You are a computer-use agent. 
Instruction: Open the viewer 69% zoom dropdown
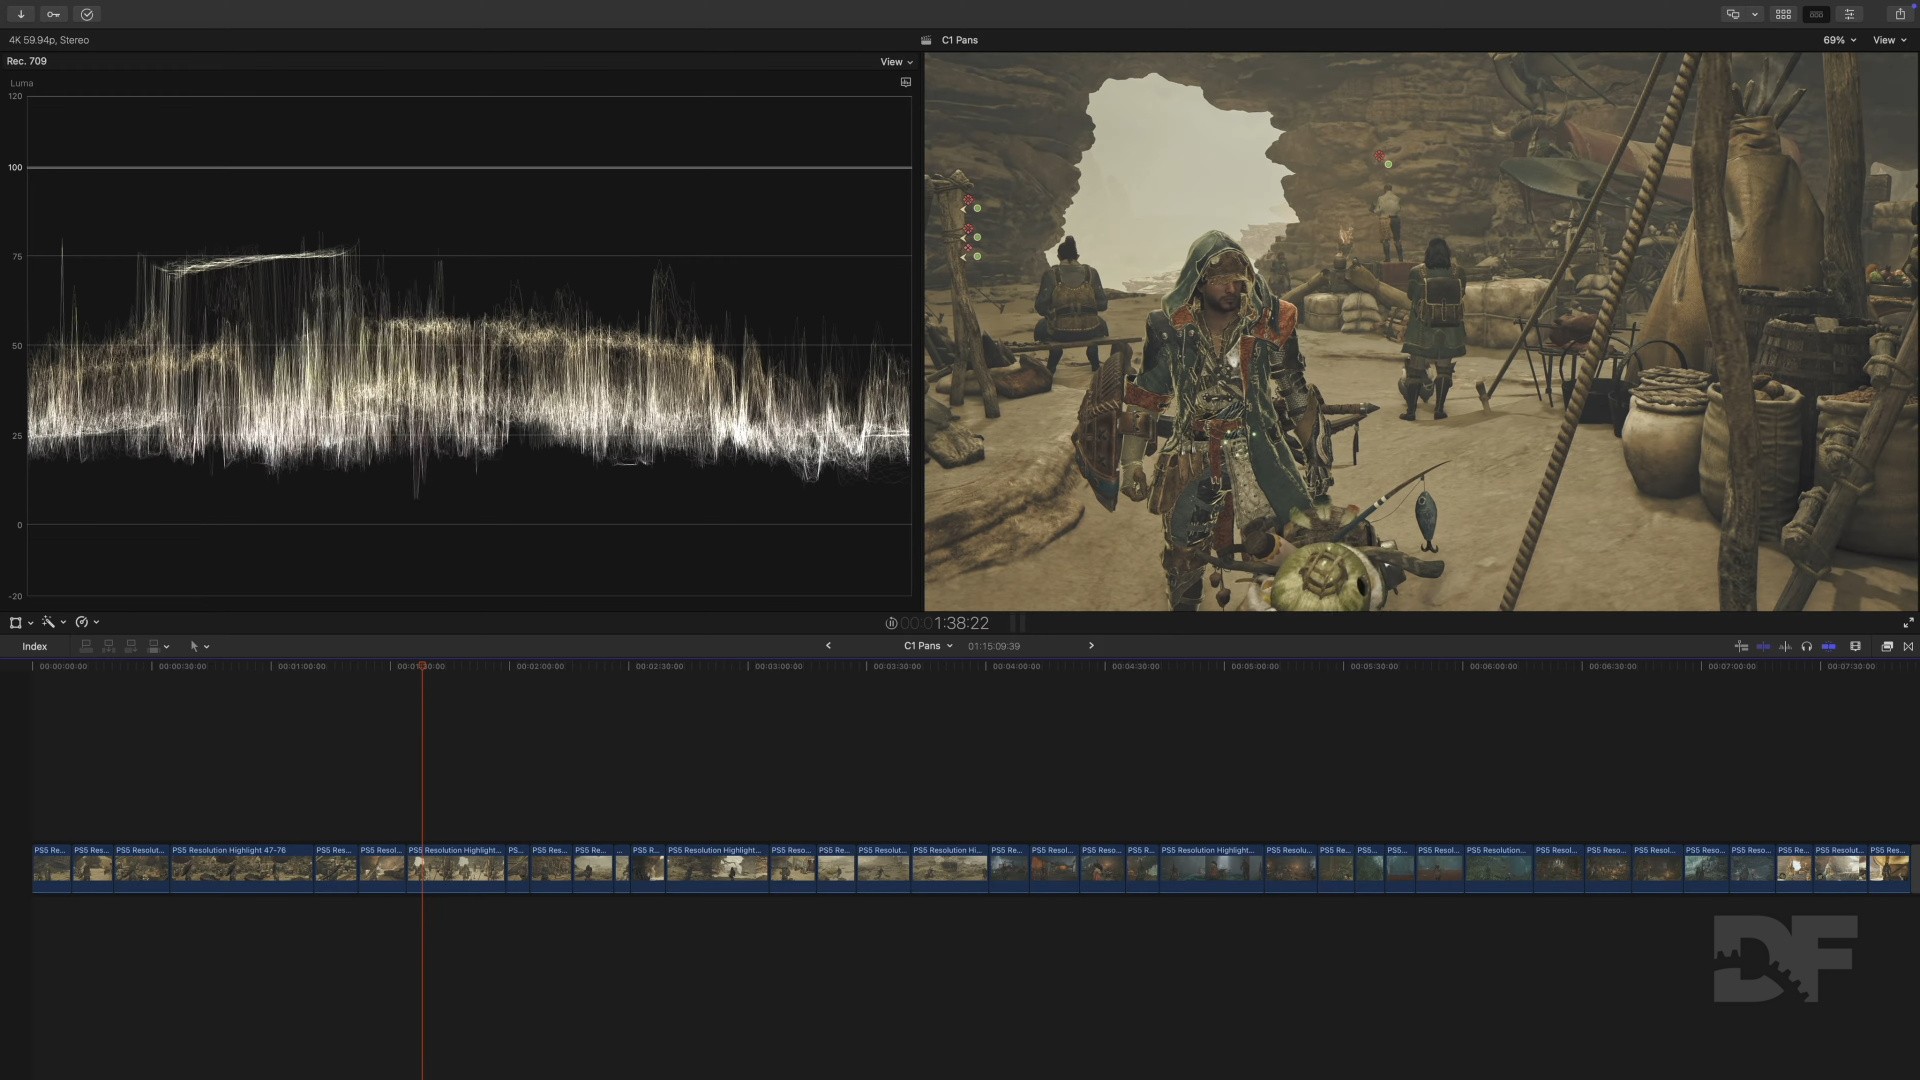[x=1839, y=40]
